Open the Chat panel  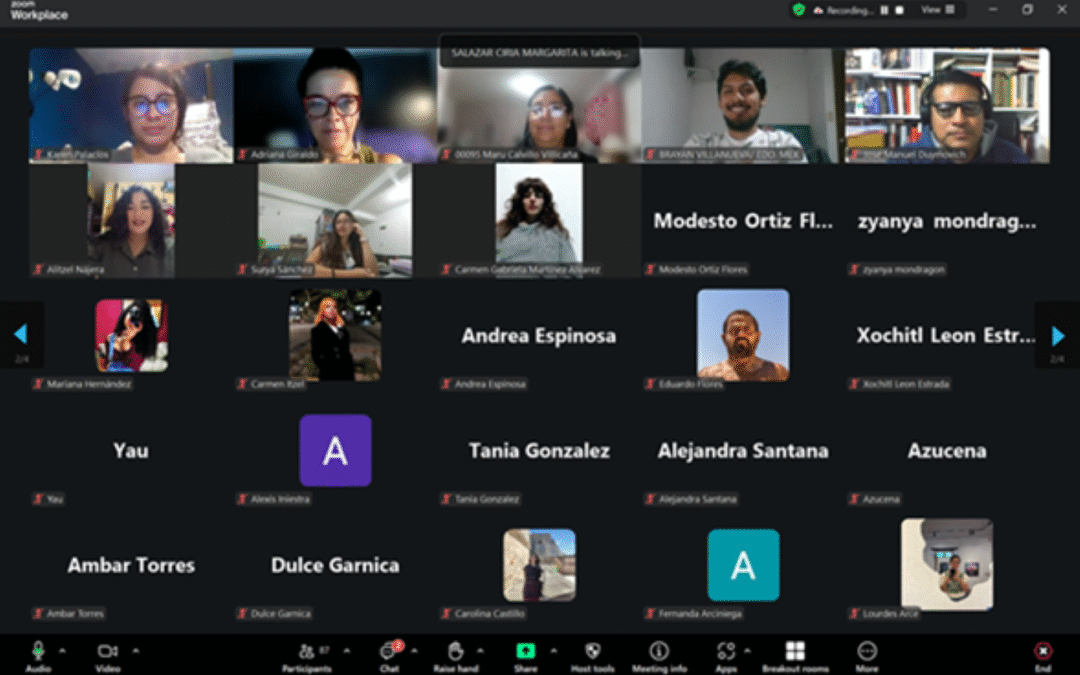[x=388, y=652]
